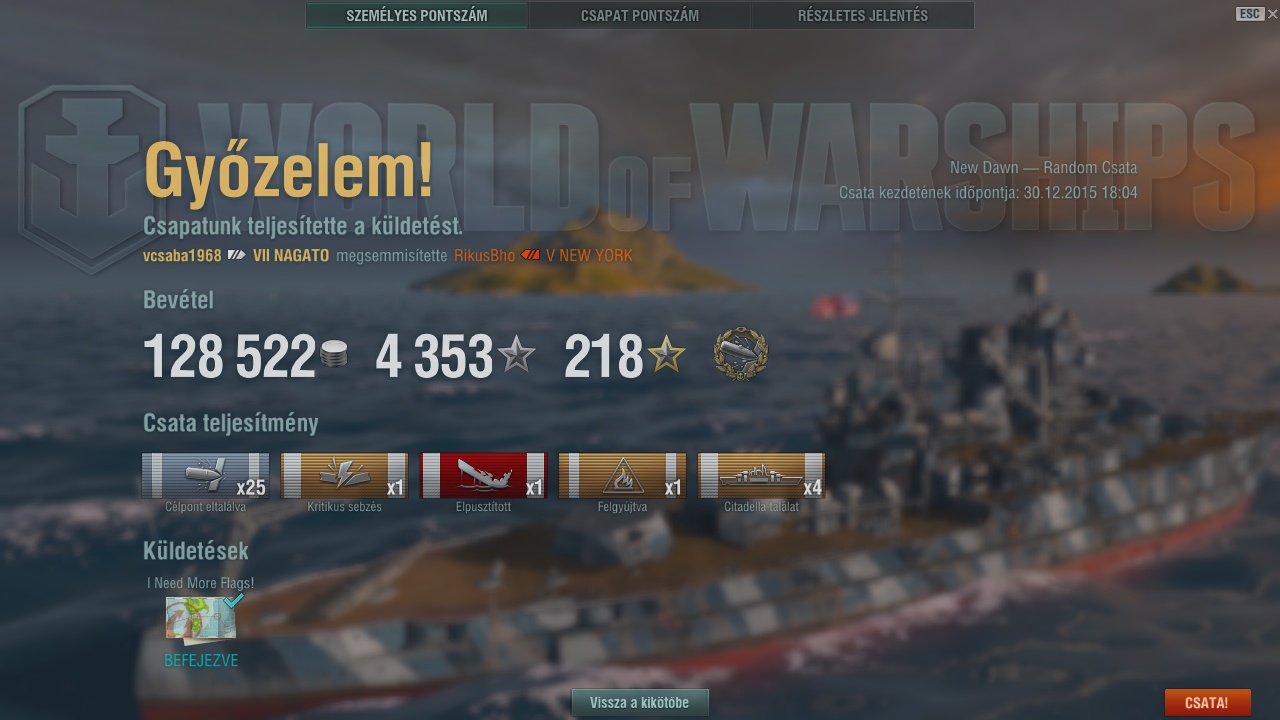The height and width of the screenshot is (720, 1280).
Task: Click the Célpont eltalálva x25 ribbon
Action: click(x=205, y=475)
